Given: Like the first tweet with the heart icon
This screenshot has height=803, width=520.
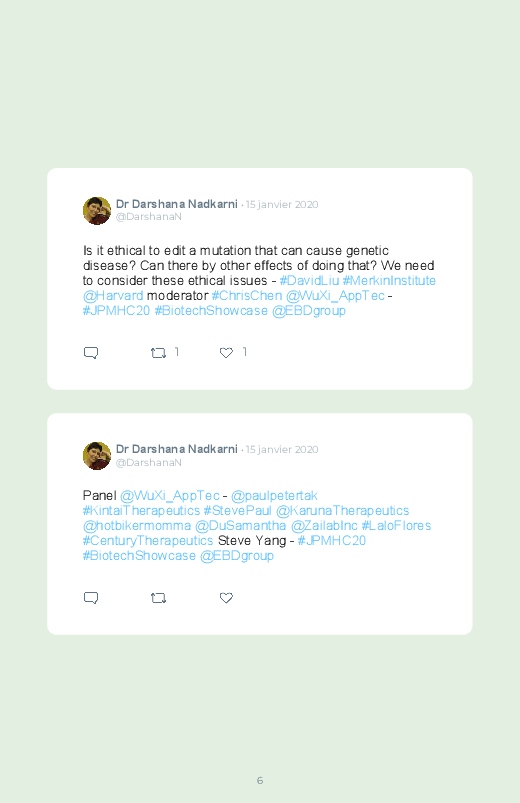Looking at the screenshot, I should pyautogui.click(x=226, y=353).
